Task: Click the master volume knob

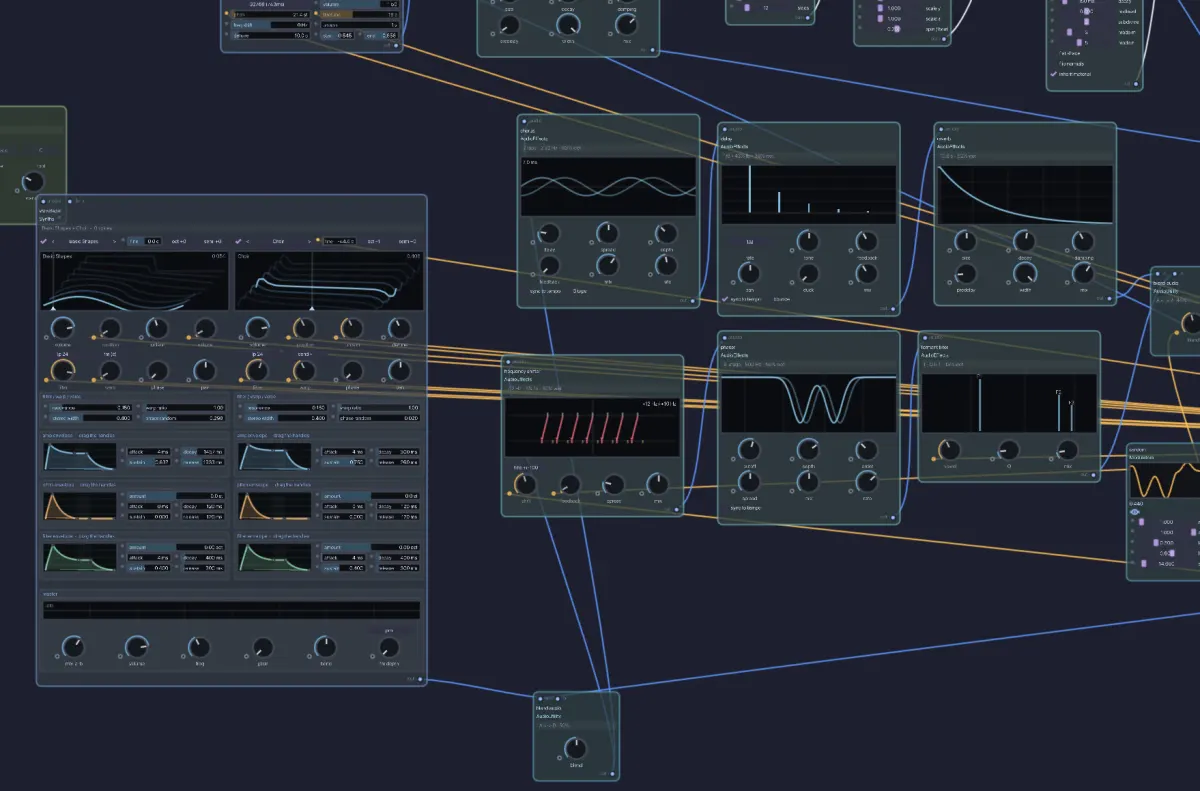Action: tap(137, 647)
